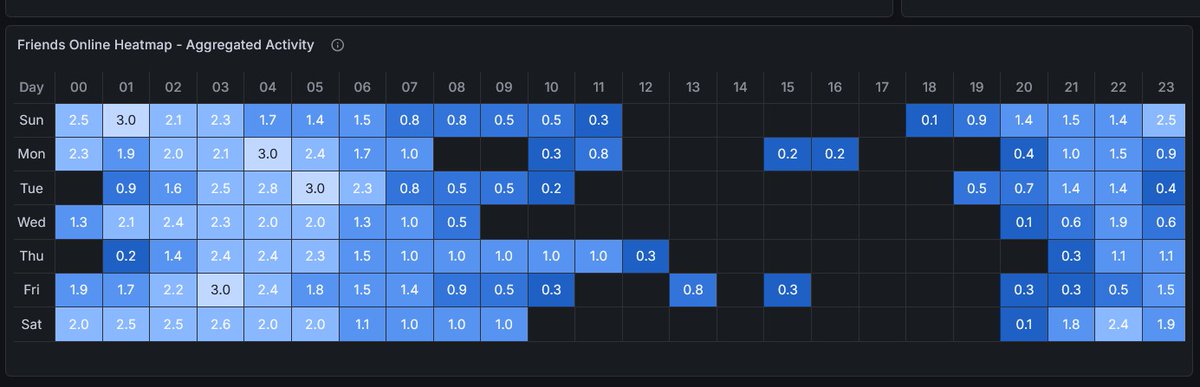The image size is (1200, 387).
Task: Click the Tuesday 23 cell showing 0.4
Action: pyautogui.click(x=1165, y=188)
